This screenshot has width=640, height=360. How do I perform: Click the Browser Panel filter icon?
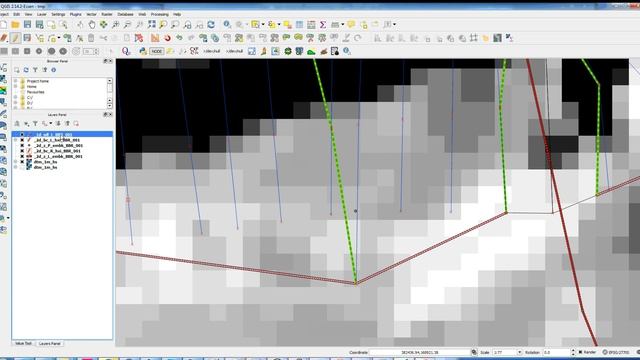pos(35,70)
